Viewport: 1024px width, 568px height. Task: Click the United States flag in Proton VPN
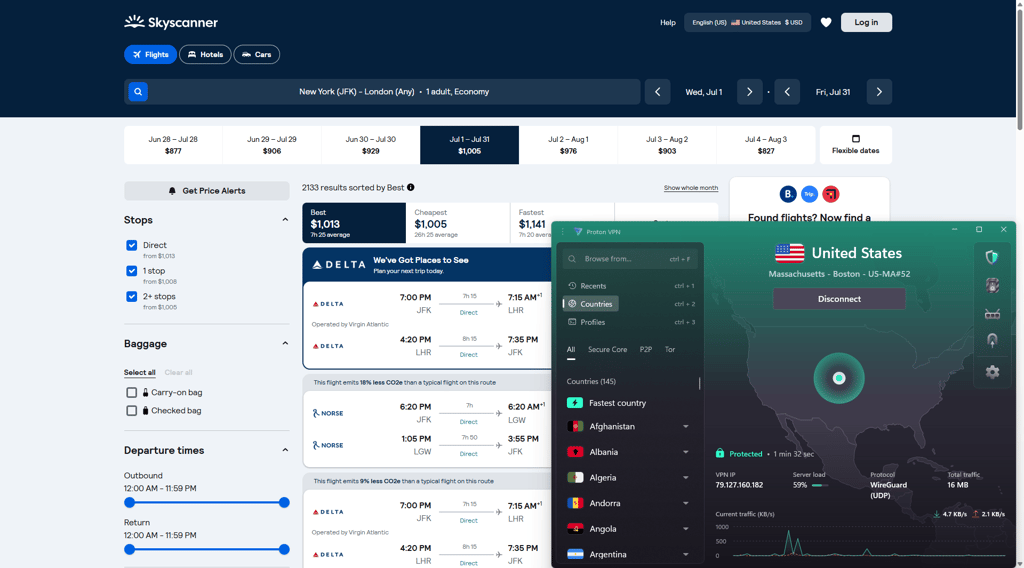pyautogui.click(x=789, y=253)
